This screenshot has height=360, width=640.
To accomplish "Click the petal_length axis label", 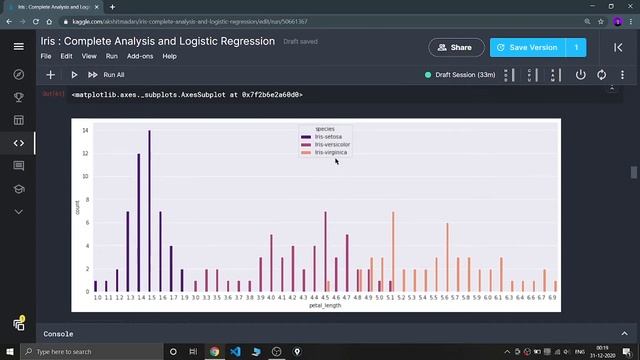I will [x=325, y=305].
